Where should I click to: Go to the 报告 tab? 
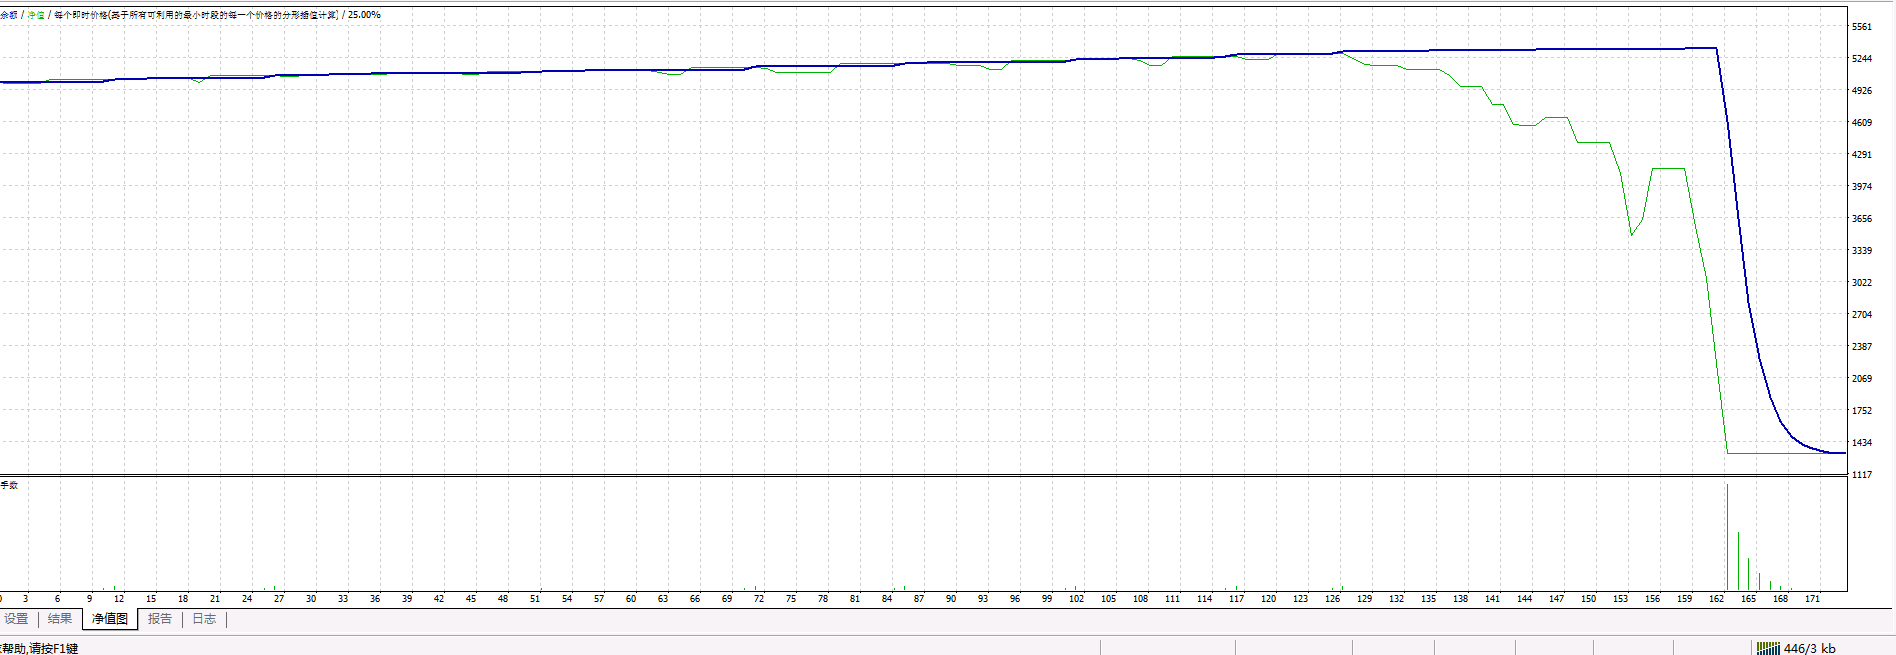click(x=160, y=619)
